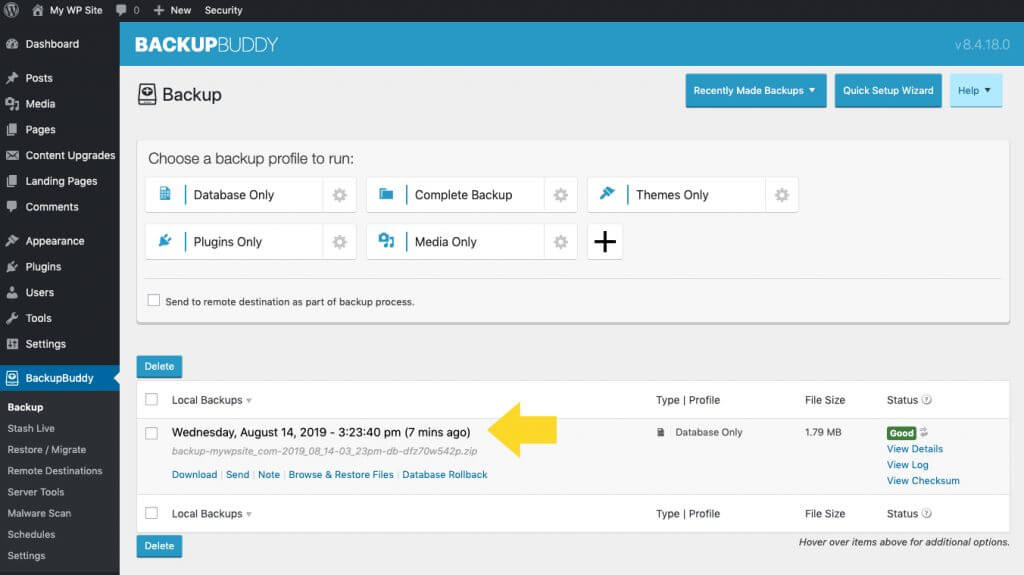This screenshot has width=1024, height=575.
Task: Click the bottom Delete button
Action: 159,546
